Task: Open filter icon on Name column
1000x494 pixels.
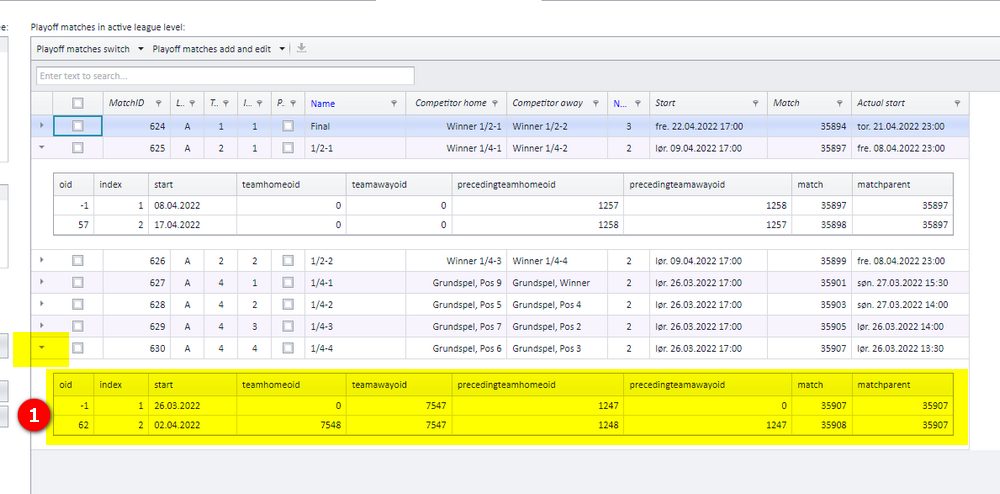Action: (x=393, y=103)
